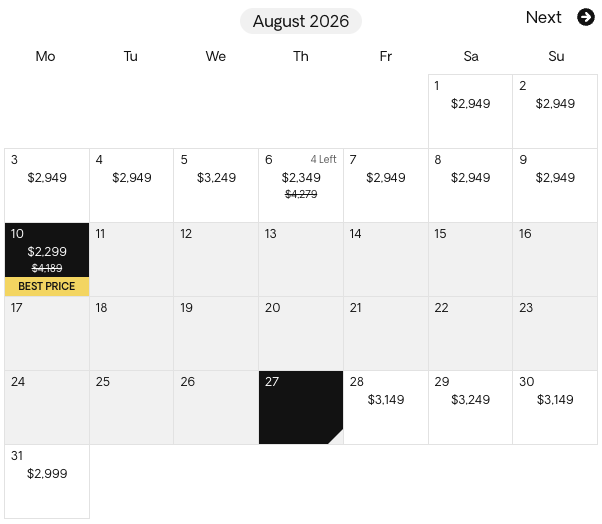Select Saturday August 8 date
This screenshot has width=602, height=524.
470,185
